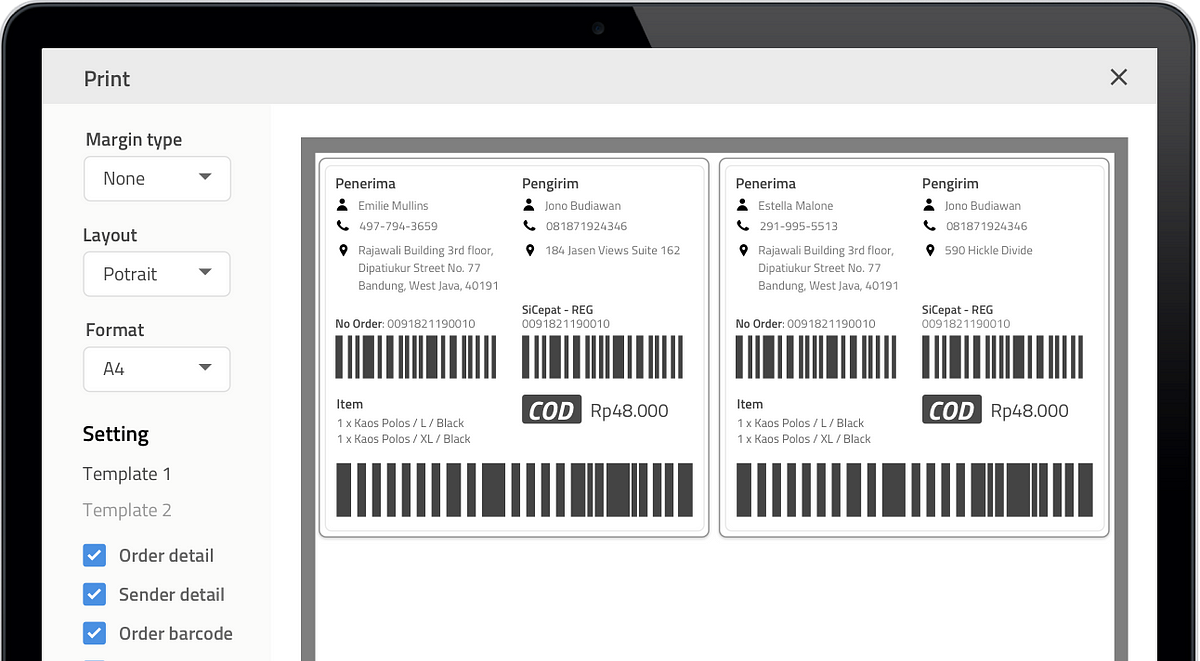The image size is (1200, 661).
Task: Click the name Emilie Mullins
Action: coord(393,206)
